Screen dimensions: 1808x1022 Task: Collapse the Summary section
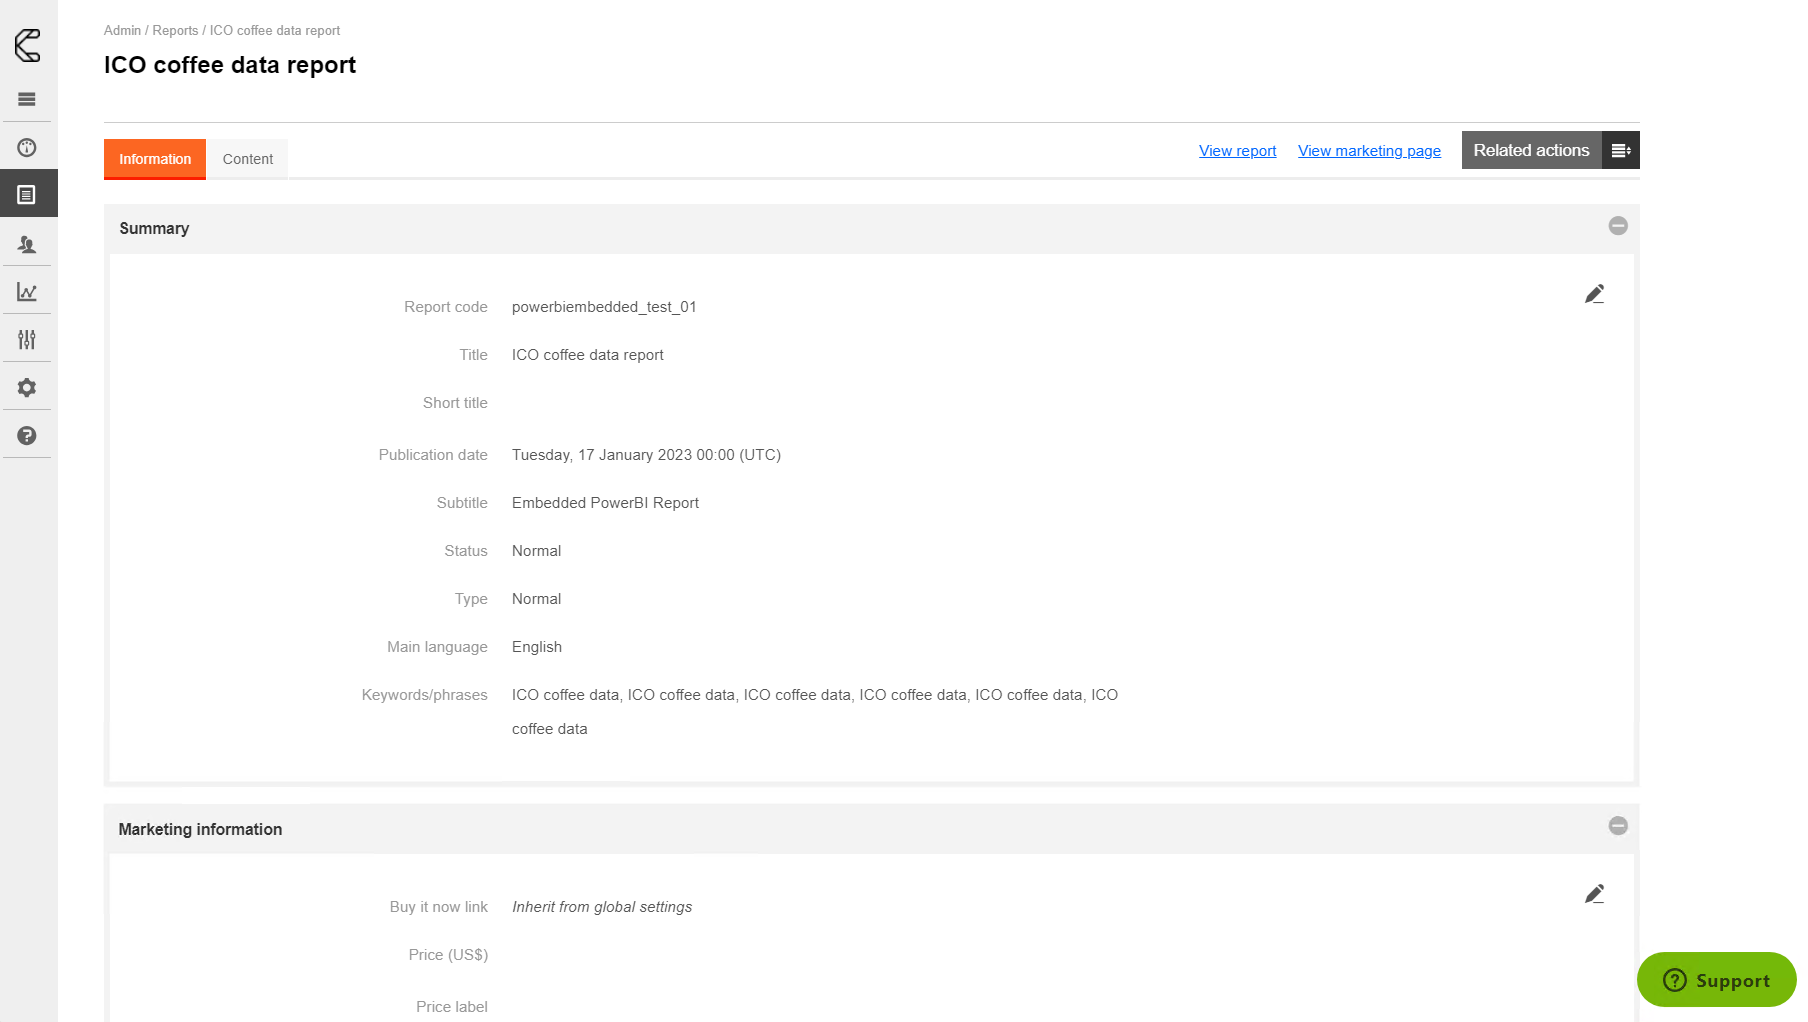(1617, 226)
